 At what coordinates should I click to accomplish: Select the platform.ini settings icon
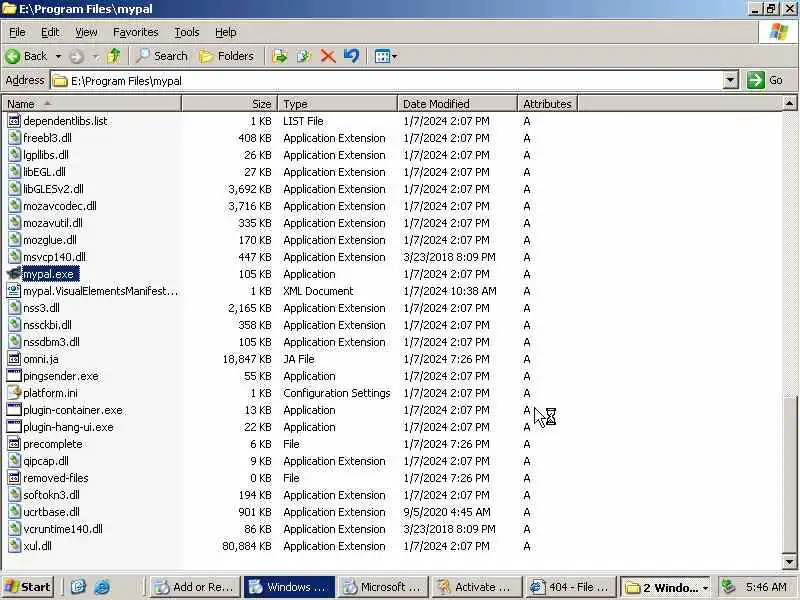click(14, 393)
